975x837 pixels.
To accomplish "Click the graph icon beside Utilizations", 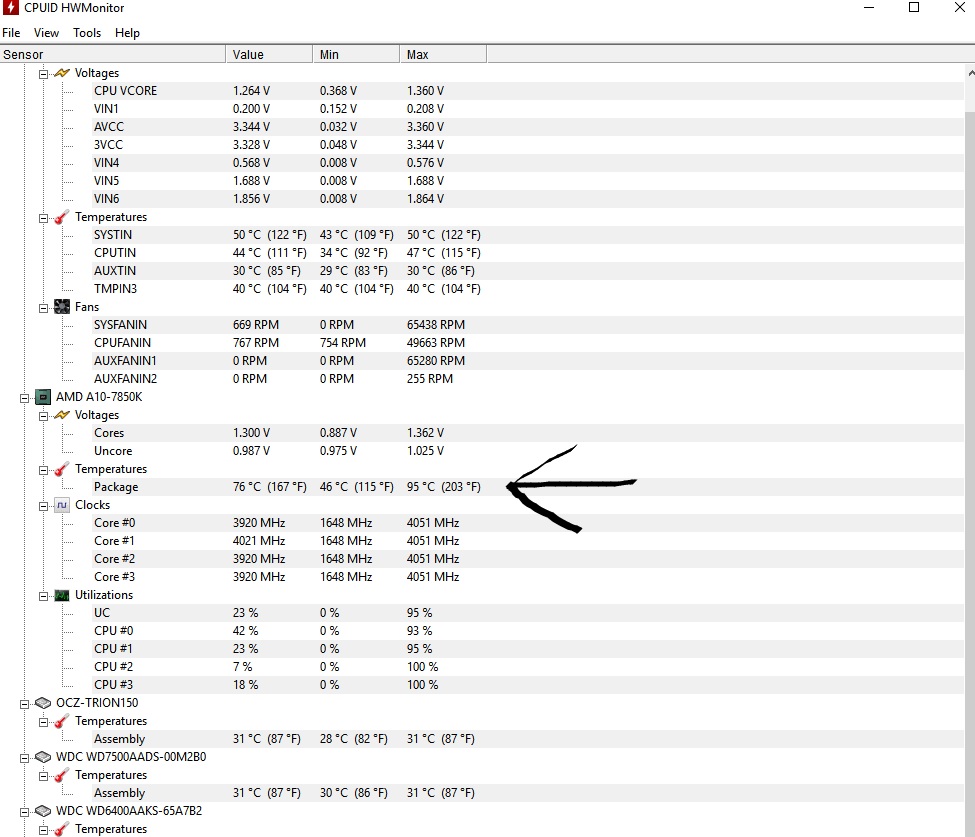I will pyautogui.click(x=62, y=595).
